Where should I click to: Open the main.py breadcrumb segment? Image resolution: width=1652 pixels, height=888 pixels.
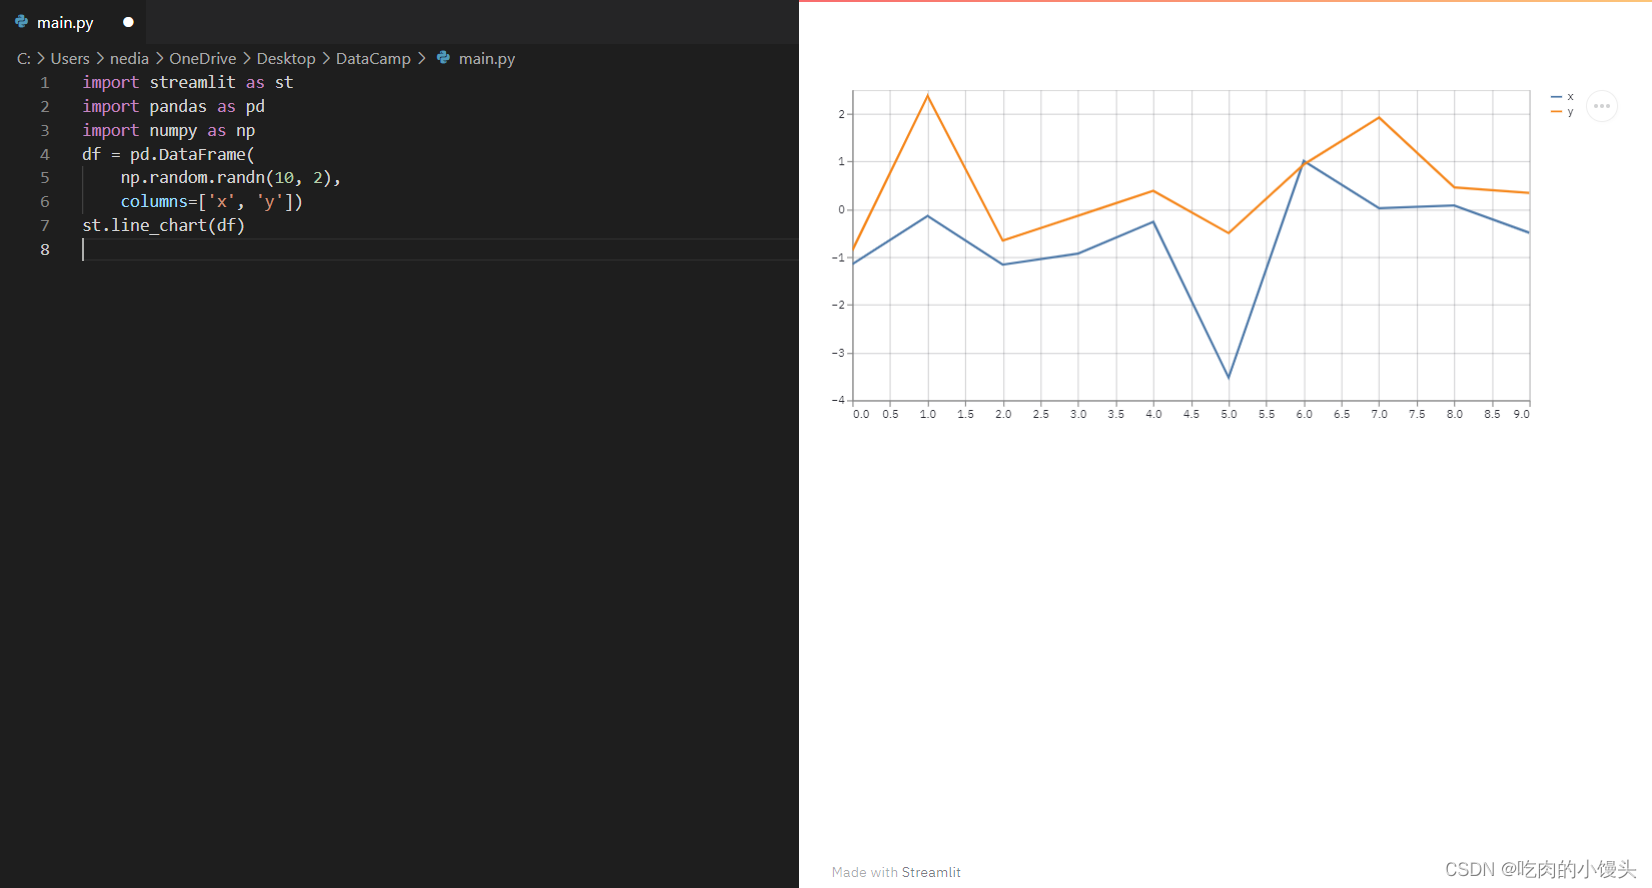(x=487, y=59)
